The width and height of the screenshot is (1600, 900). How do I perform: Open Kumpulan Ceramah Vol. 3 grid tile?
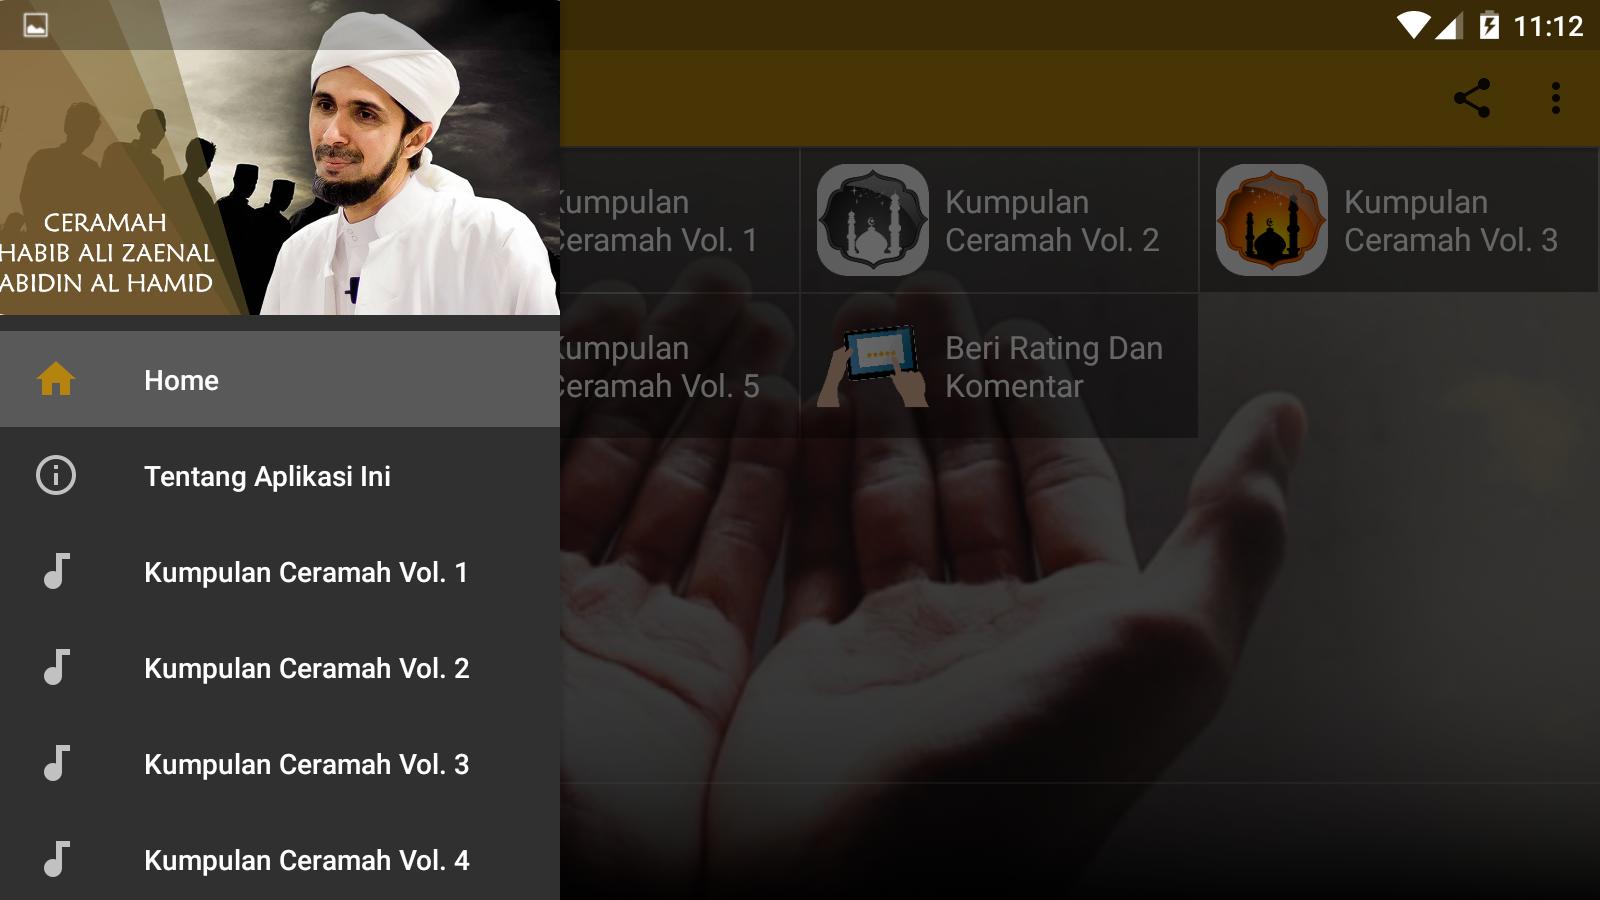(1398, 220)
